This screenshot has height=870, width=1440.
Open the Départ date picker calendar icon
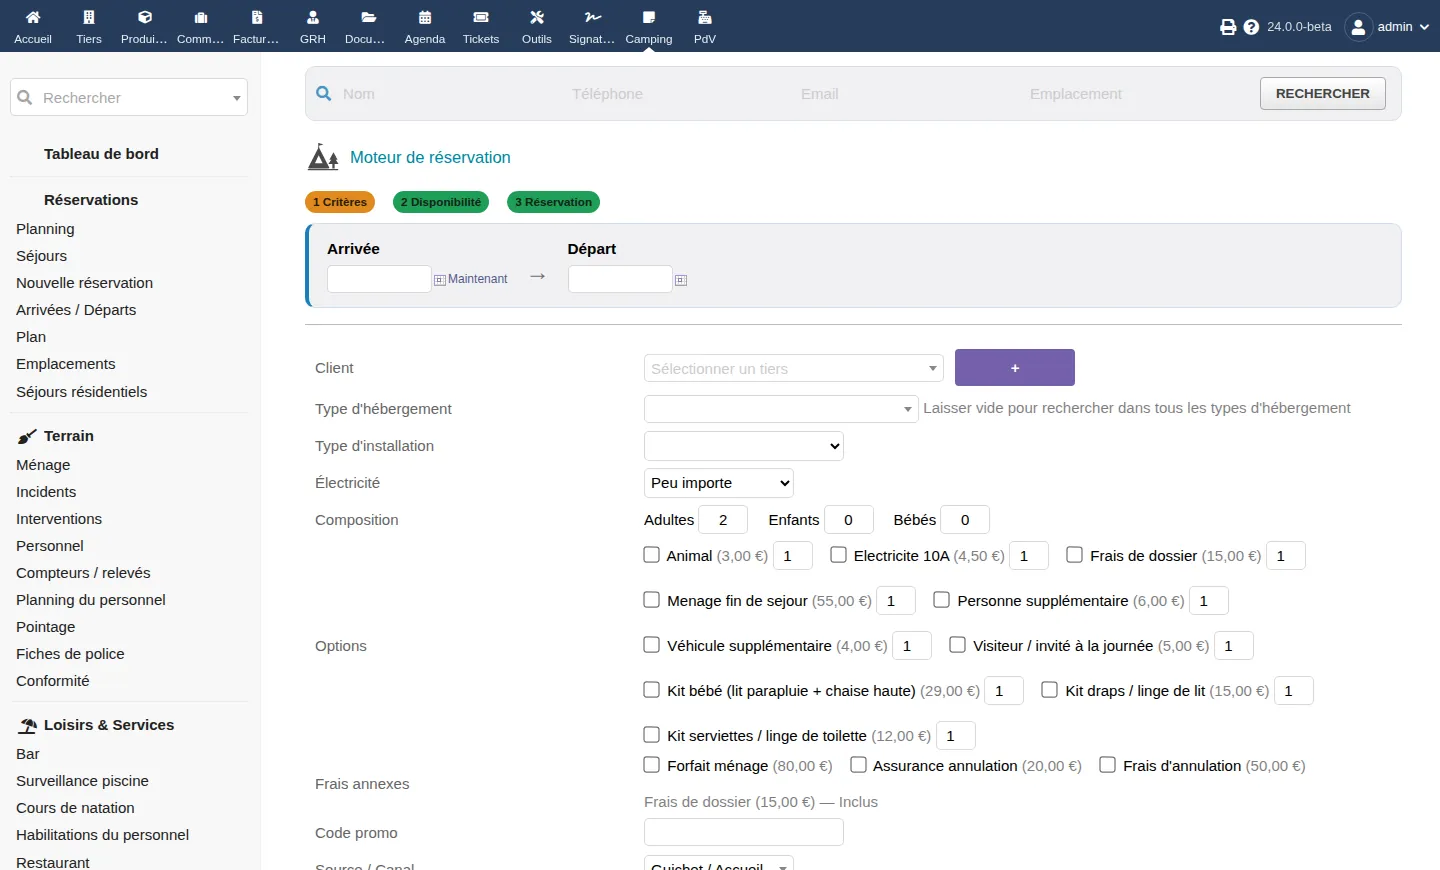pyautogui.click(x=681, y=280)
